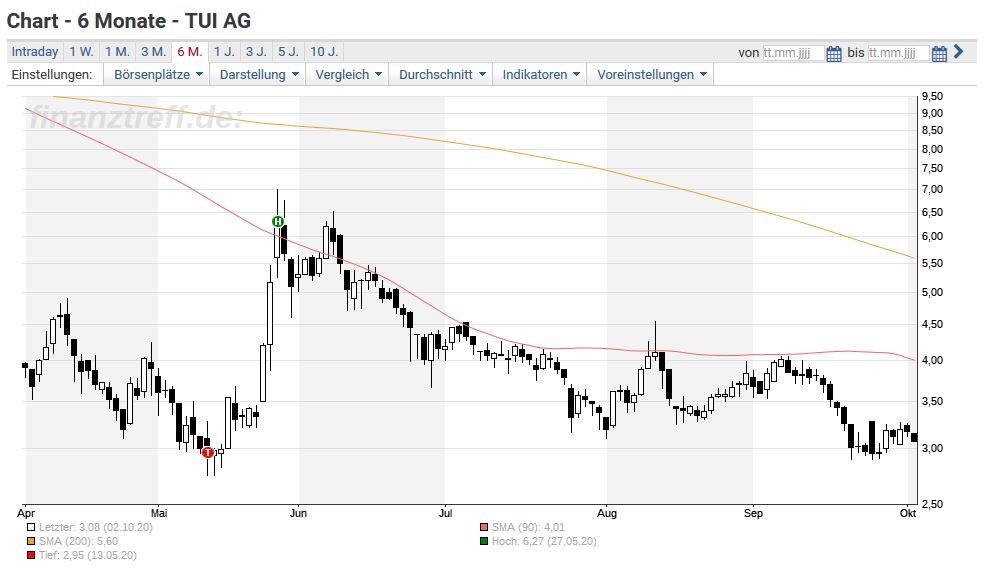Click the 'Sep' x-axis month label
987x580 pixels.
753,513
